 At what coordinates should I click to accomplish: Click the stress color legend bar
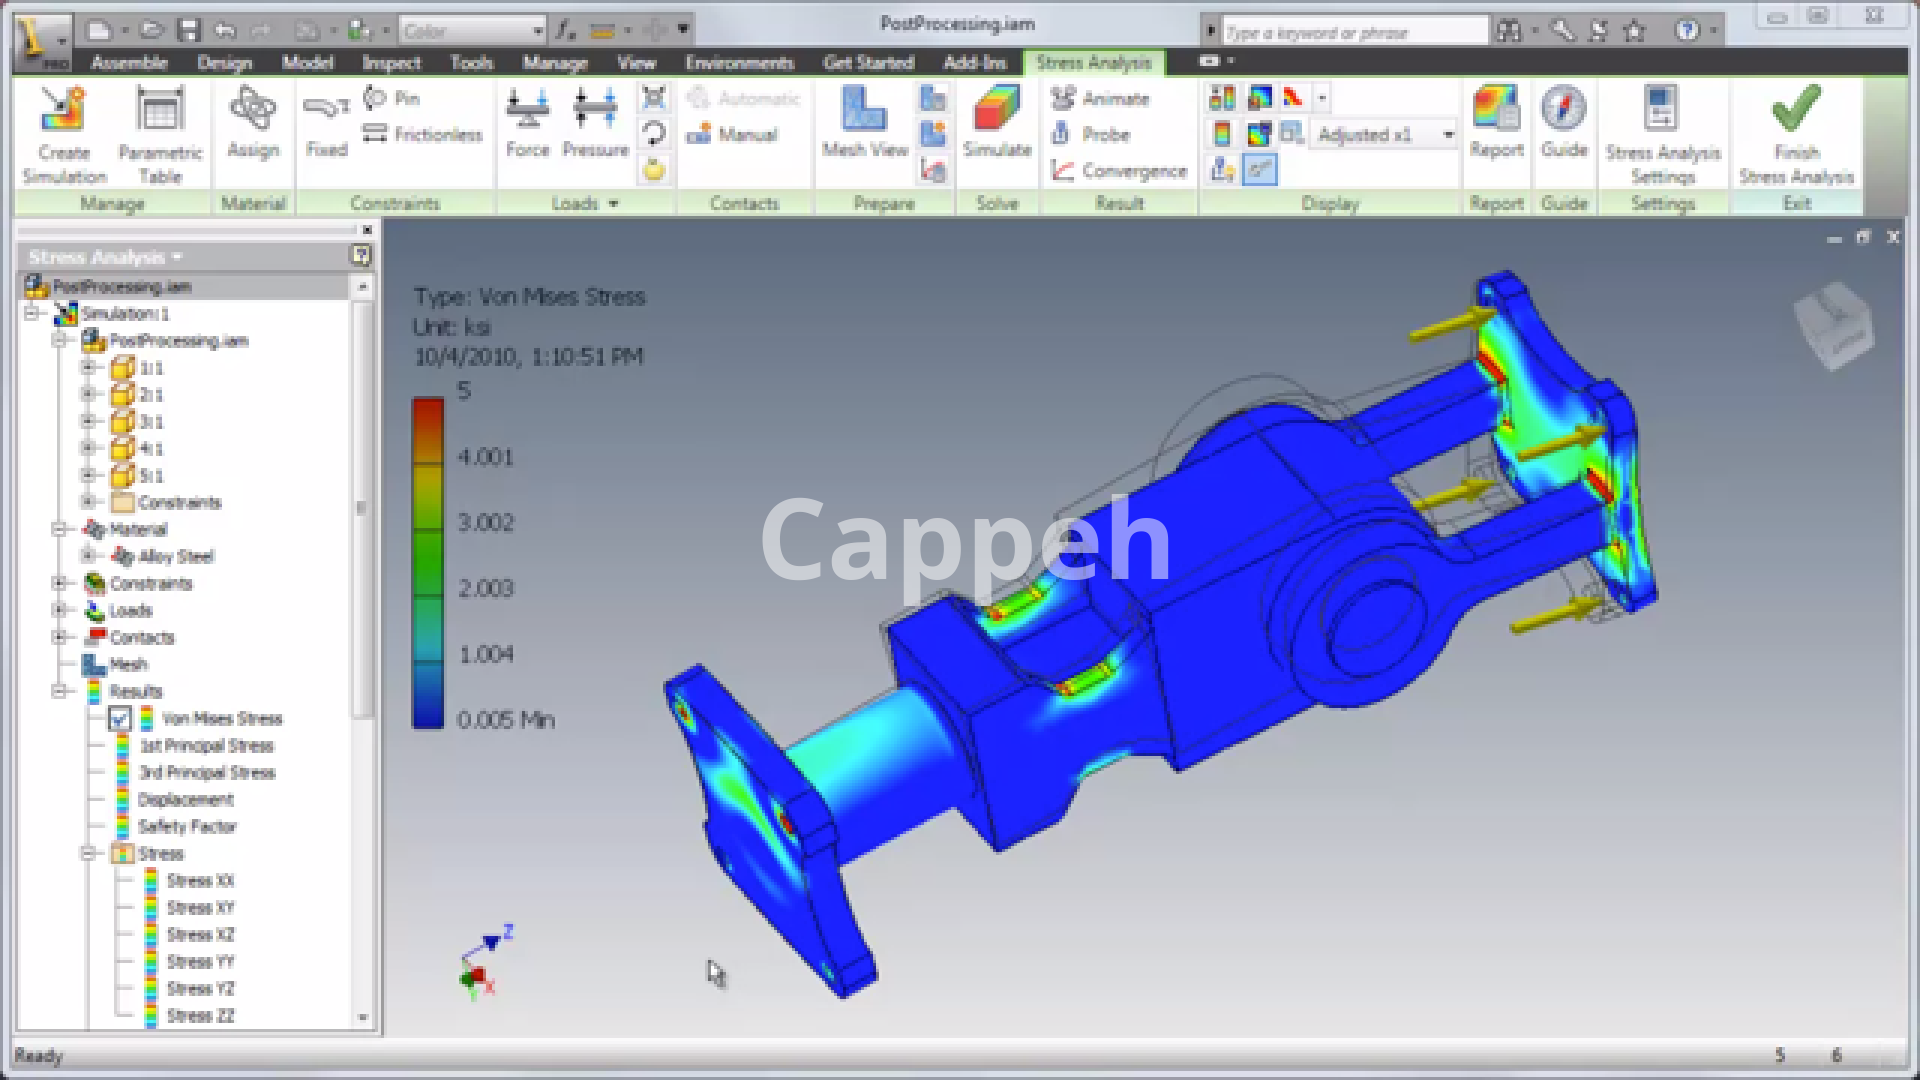click(x=428, y=563)
